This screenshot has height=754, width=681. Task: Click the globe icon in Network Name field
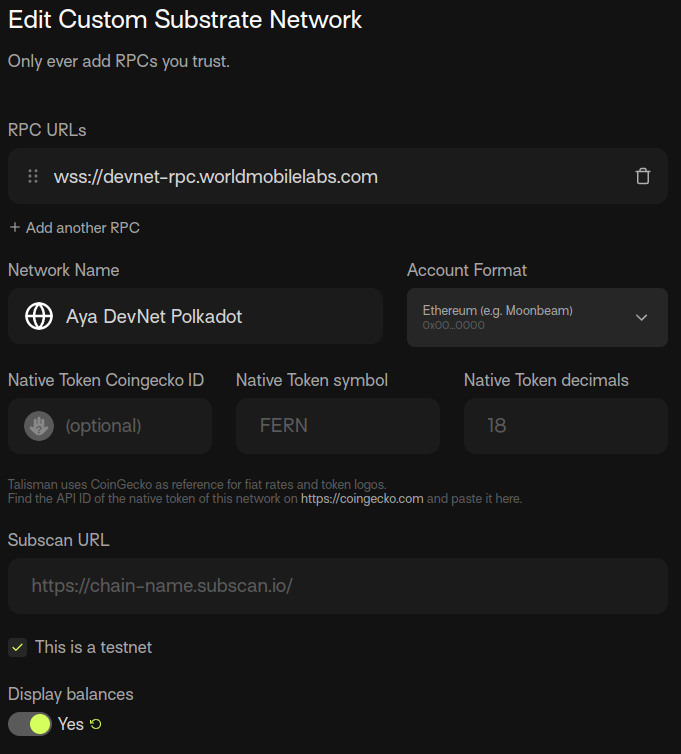coord(39,316)
